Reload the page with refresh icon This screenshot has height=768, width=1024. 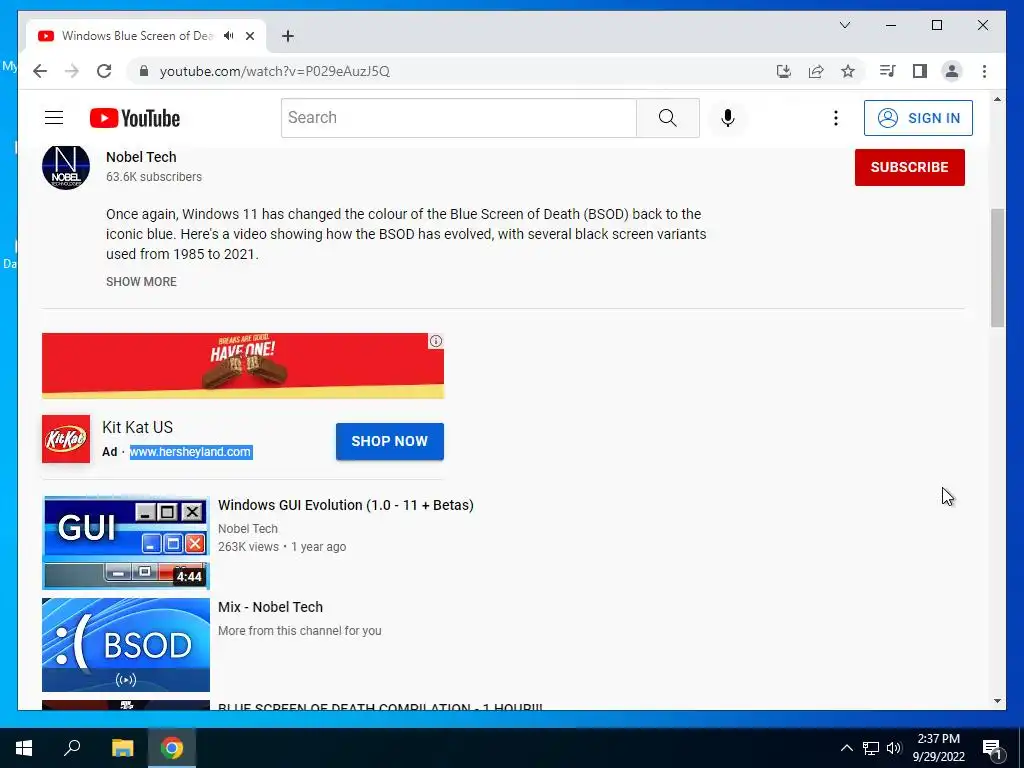104,71
